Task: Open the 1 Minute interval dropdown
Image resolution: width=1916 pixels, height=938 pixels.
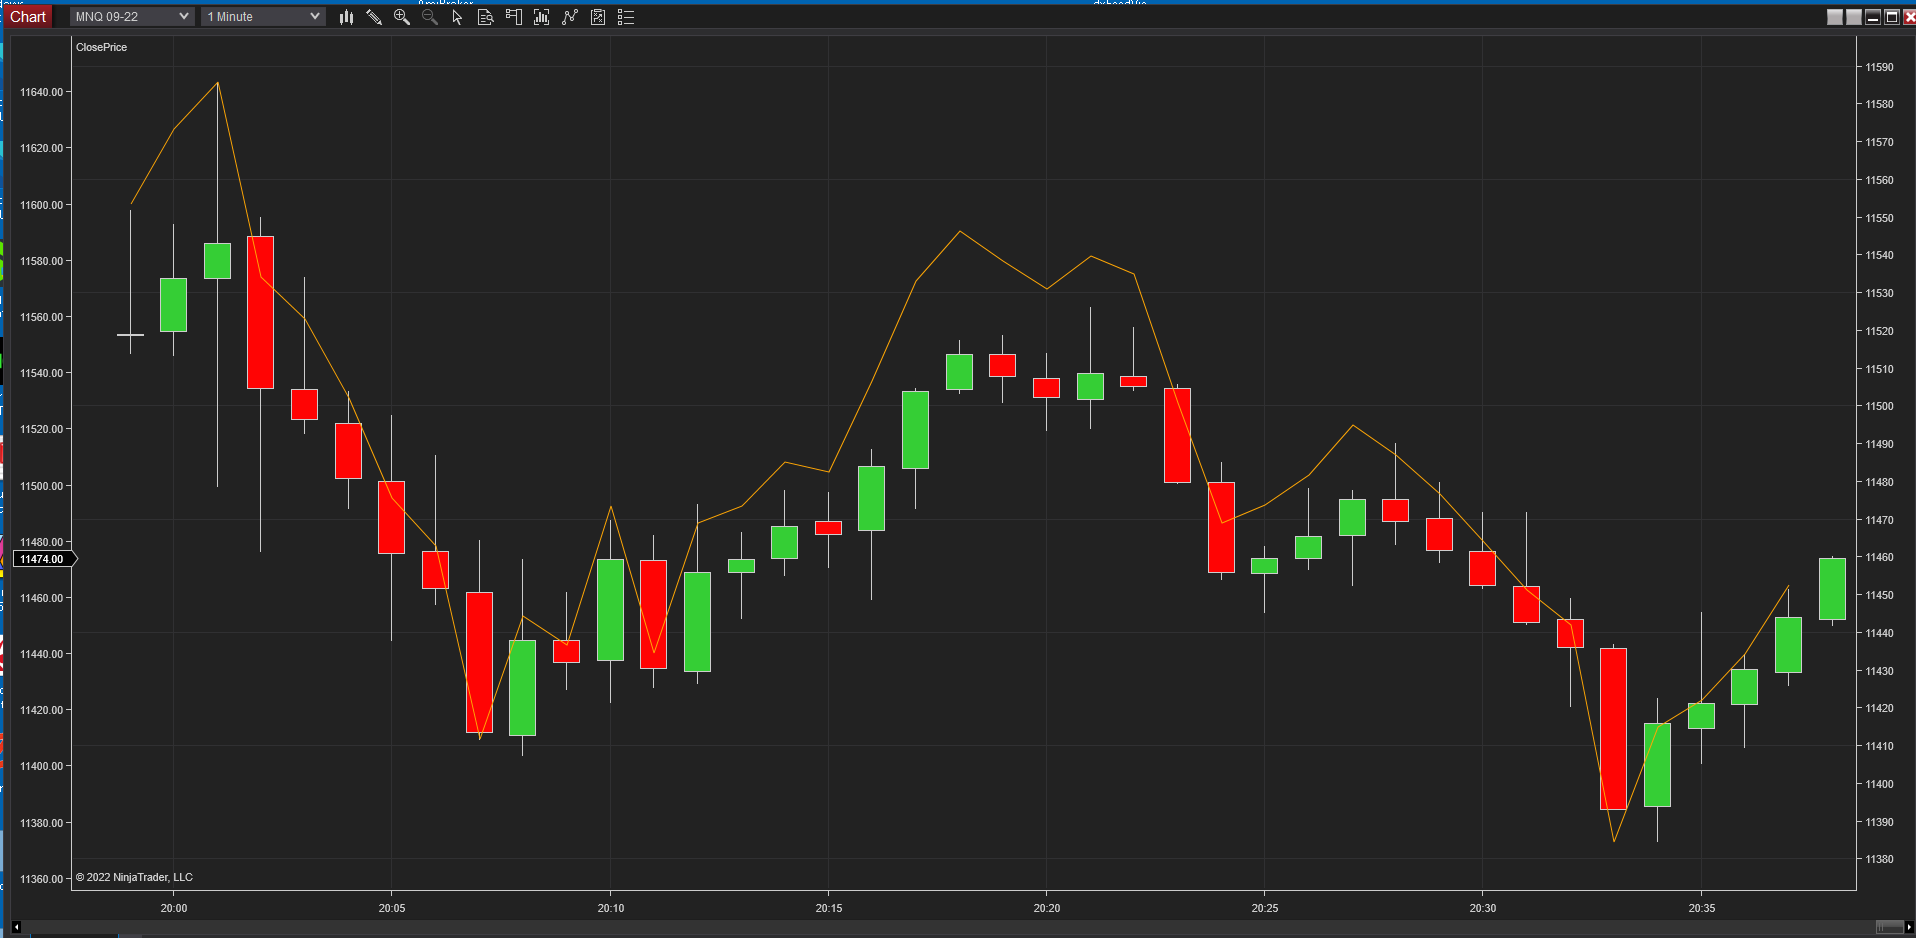Action: 263,17
